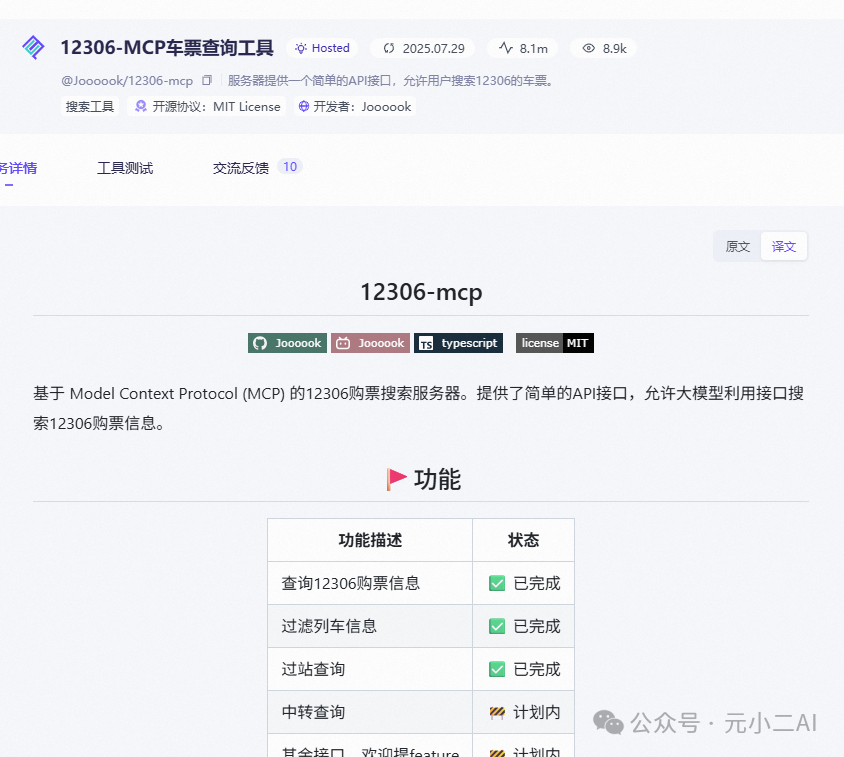Click the 8.9k view count
The width and height of the screenshot is (844, 757).
point(615,48)
